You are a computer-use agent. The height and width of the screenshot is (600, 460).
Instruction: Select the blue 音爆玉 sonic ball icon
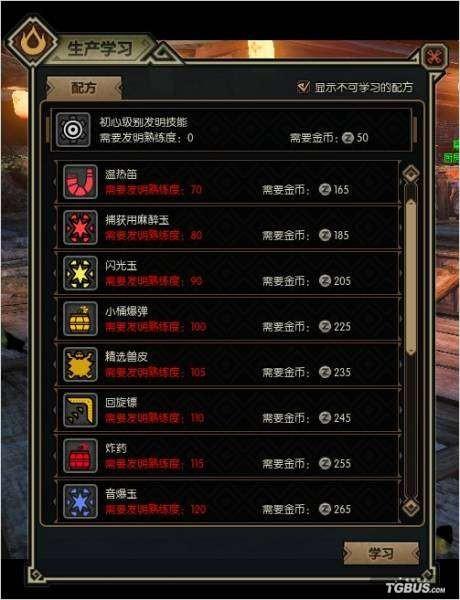(80, 501)
